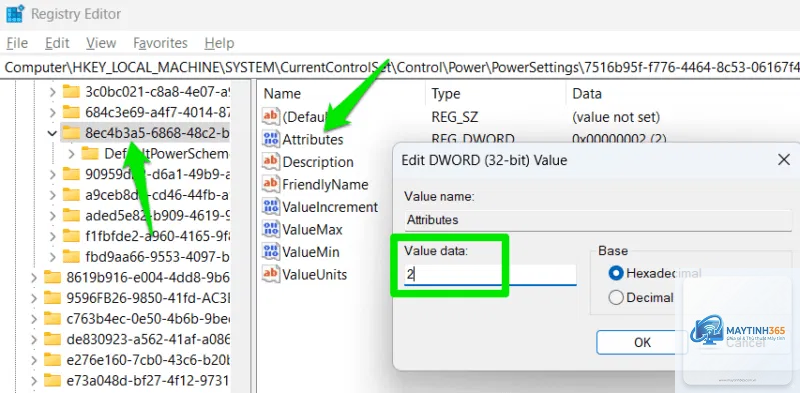Expand the 3c0bc021-c8a8-4e07 key
This screenshot has height=393, width=800.
(52, 92)
